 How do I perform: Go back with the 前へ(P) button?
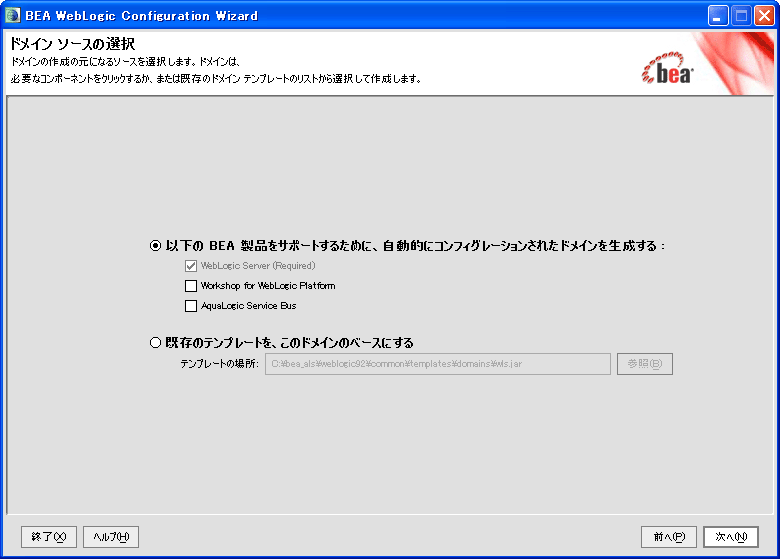pyautogui.click(x=669, y=537)
